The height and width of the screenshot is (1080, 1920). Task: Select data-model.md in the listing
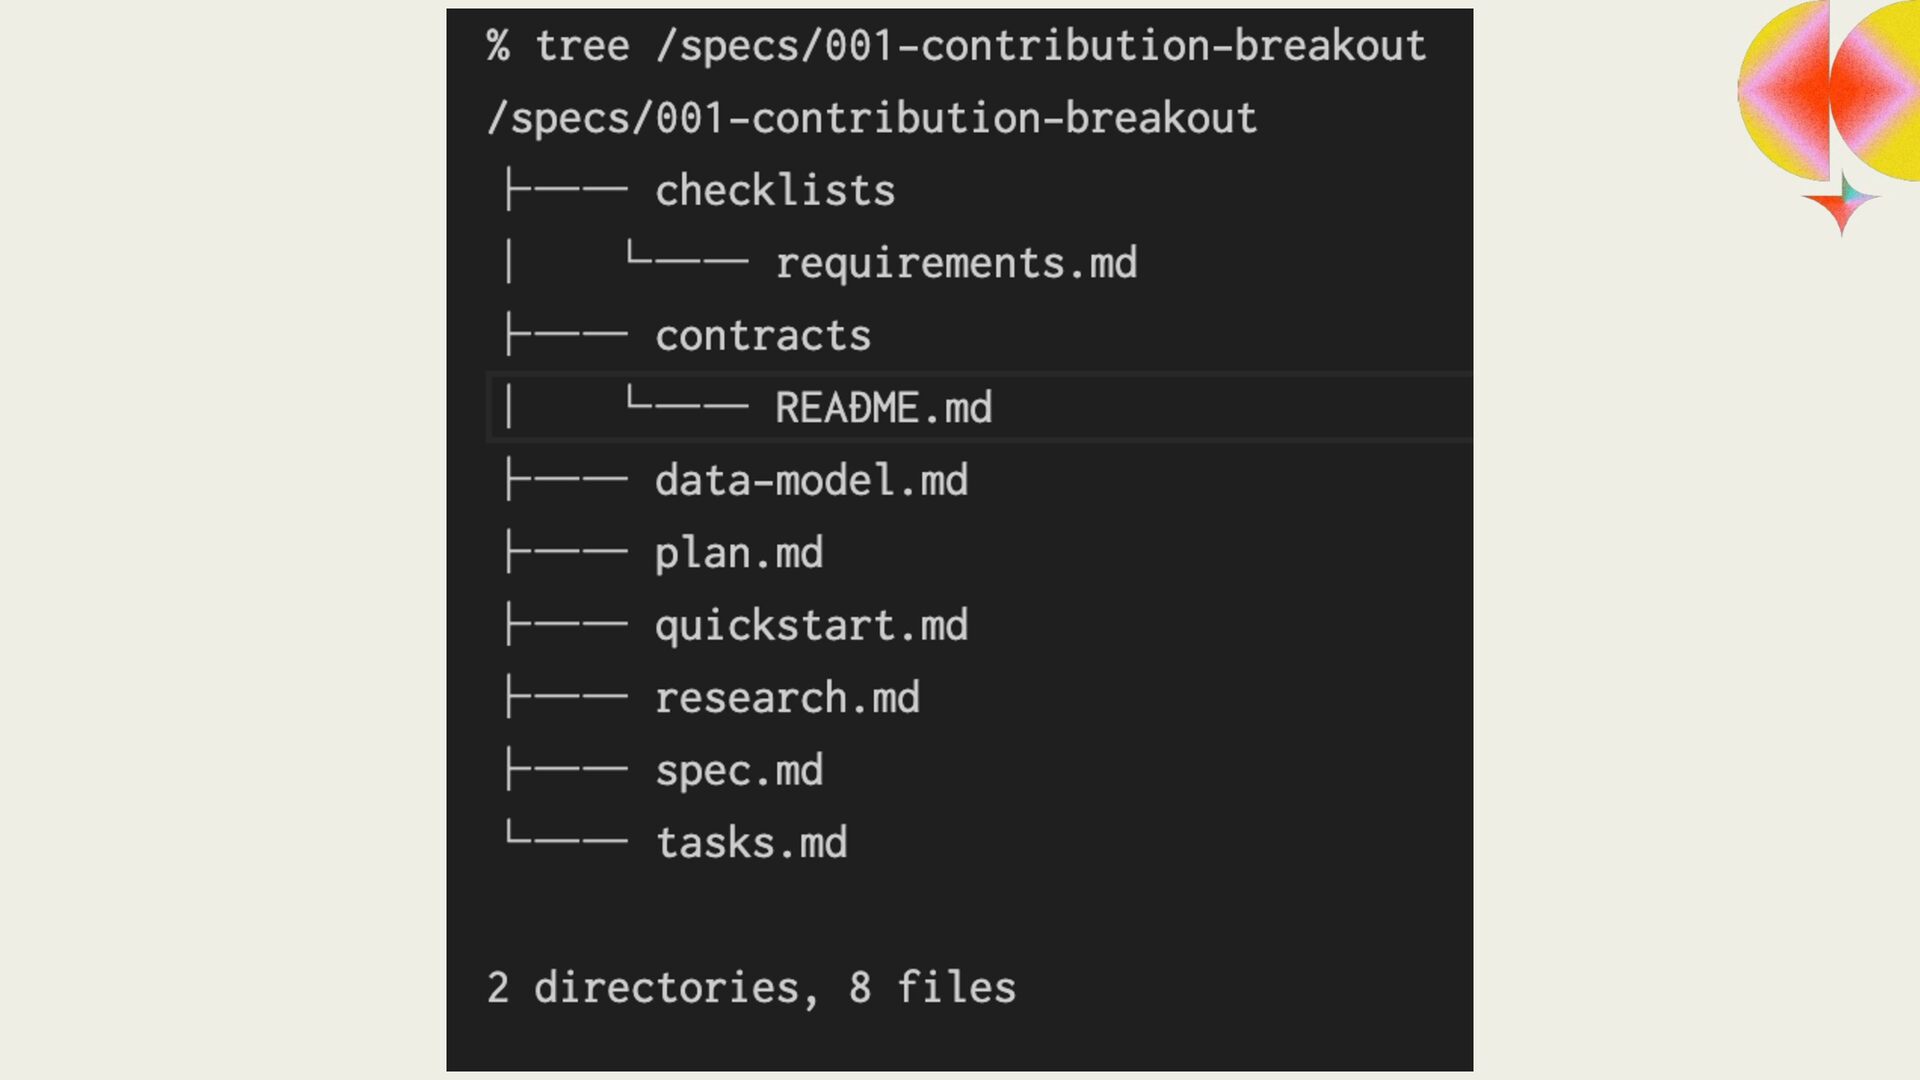[x=811, y=481]
